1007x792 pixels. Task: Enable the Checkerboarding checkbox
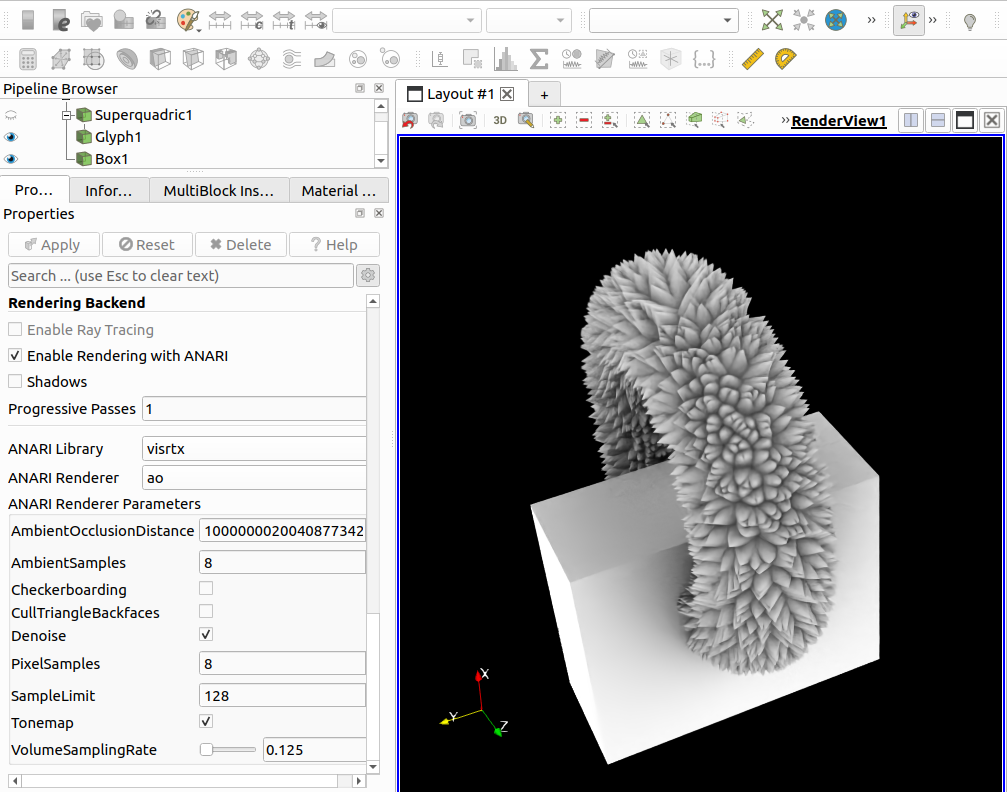coord(206,589)
